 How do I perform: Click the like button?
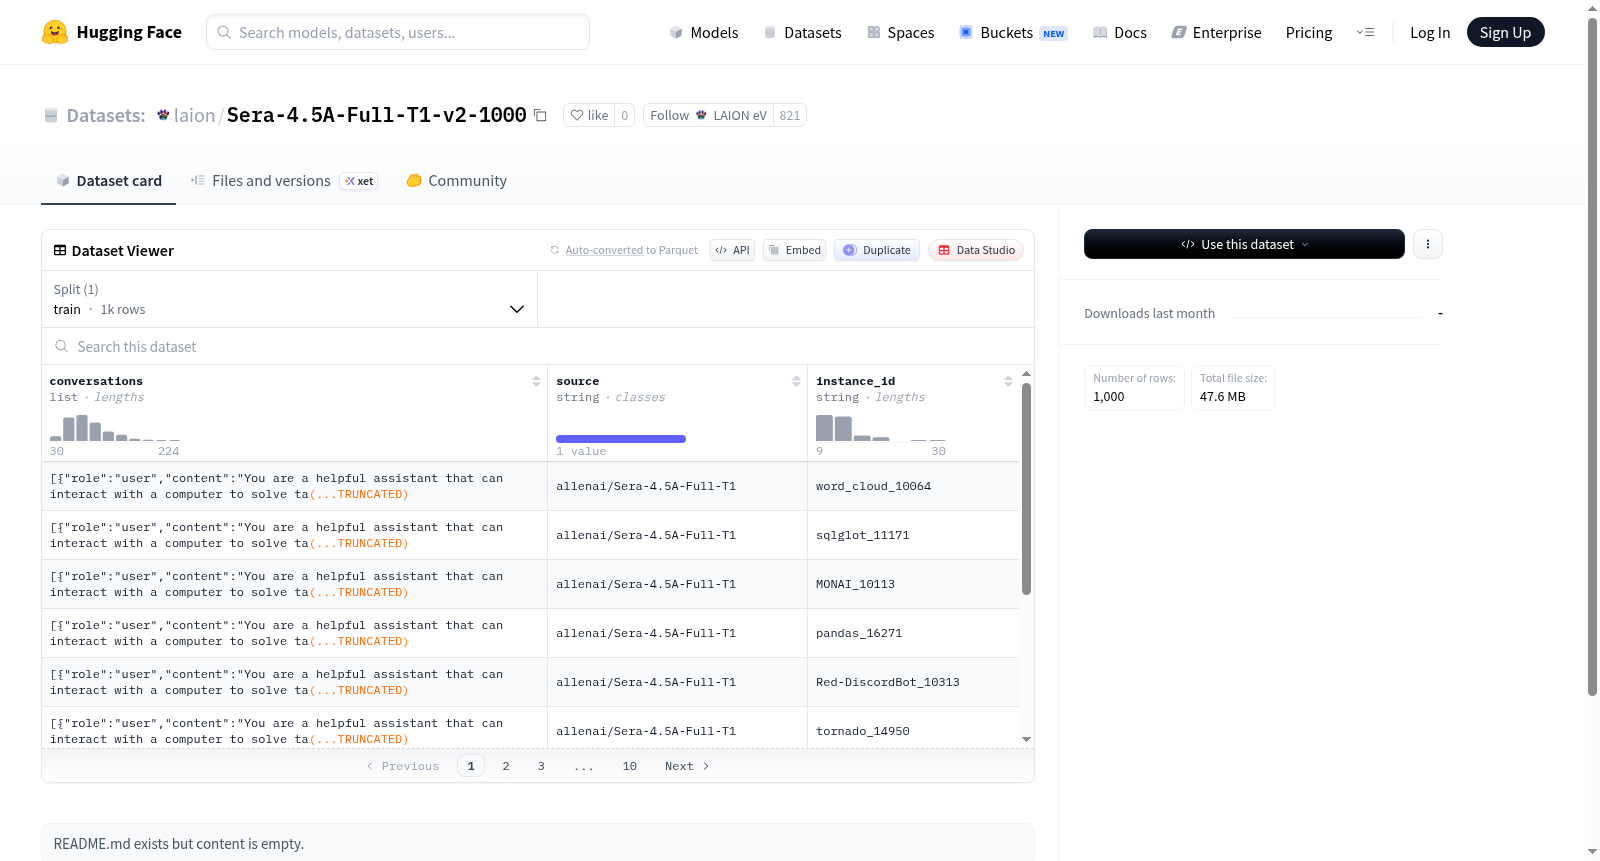589,115
